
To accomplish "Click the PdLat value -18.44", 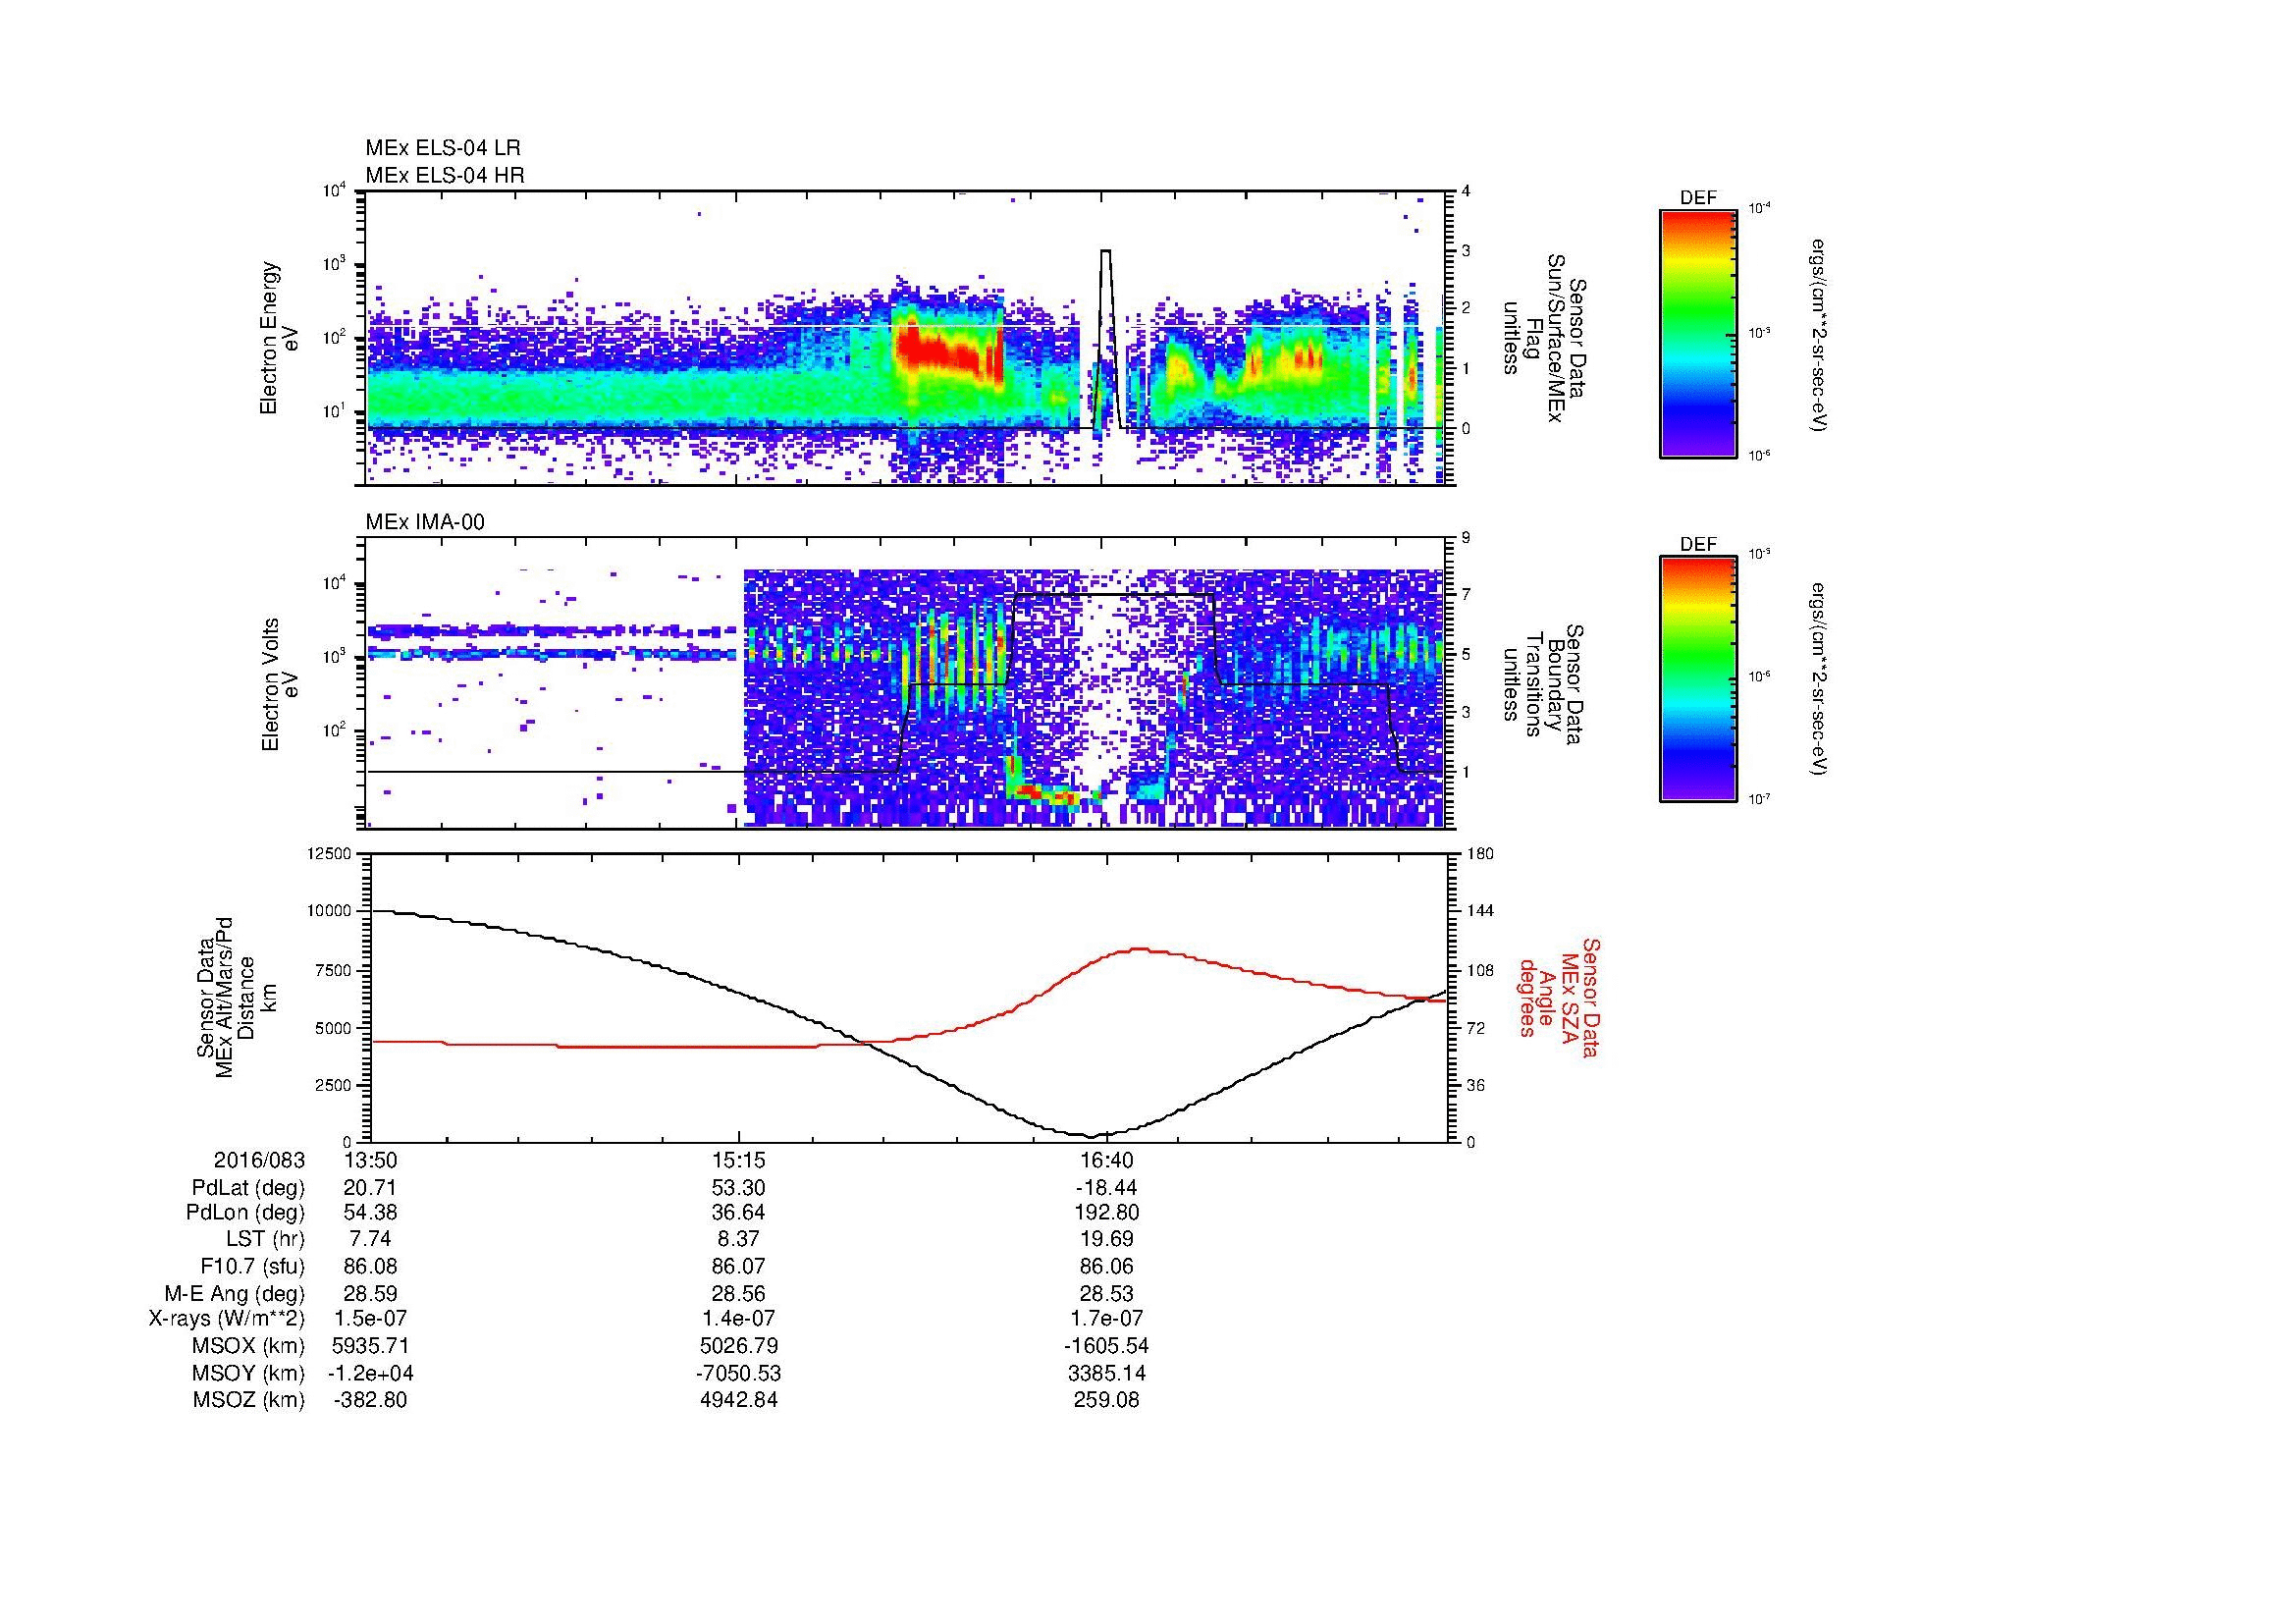I will pos(1106,1188).
